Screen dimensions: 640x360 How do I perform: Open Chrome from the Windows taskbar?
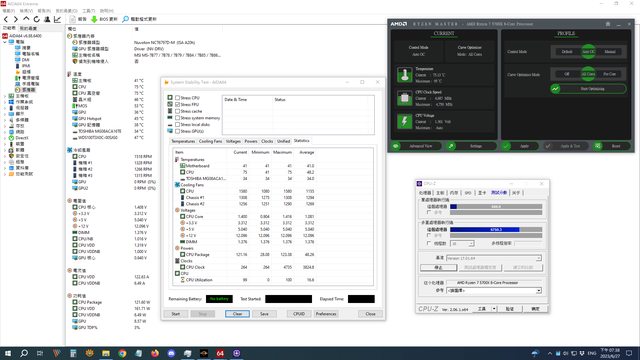pos(122,353)
